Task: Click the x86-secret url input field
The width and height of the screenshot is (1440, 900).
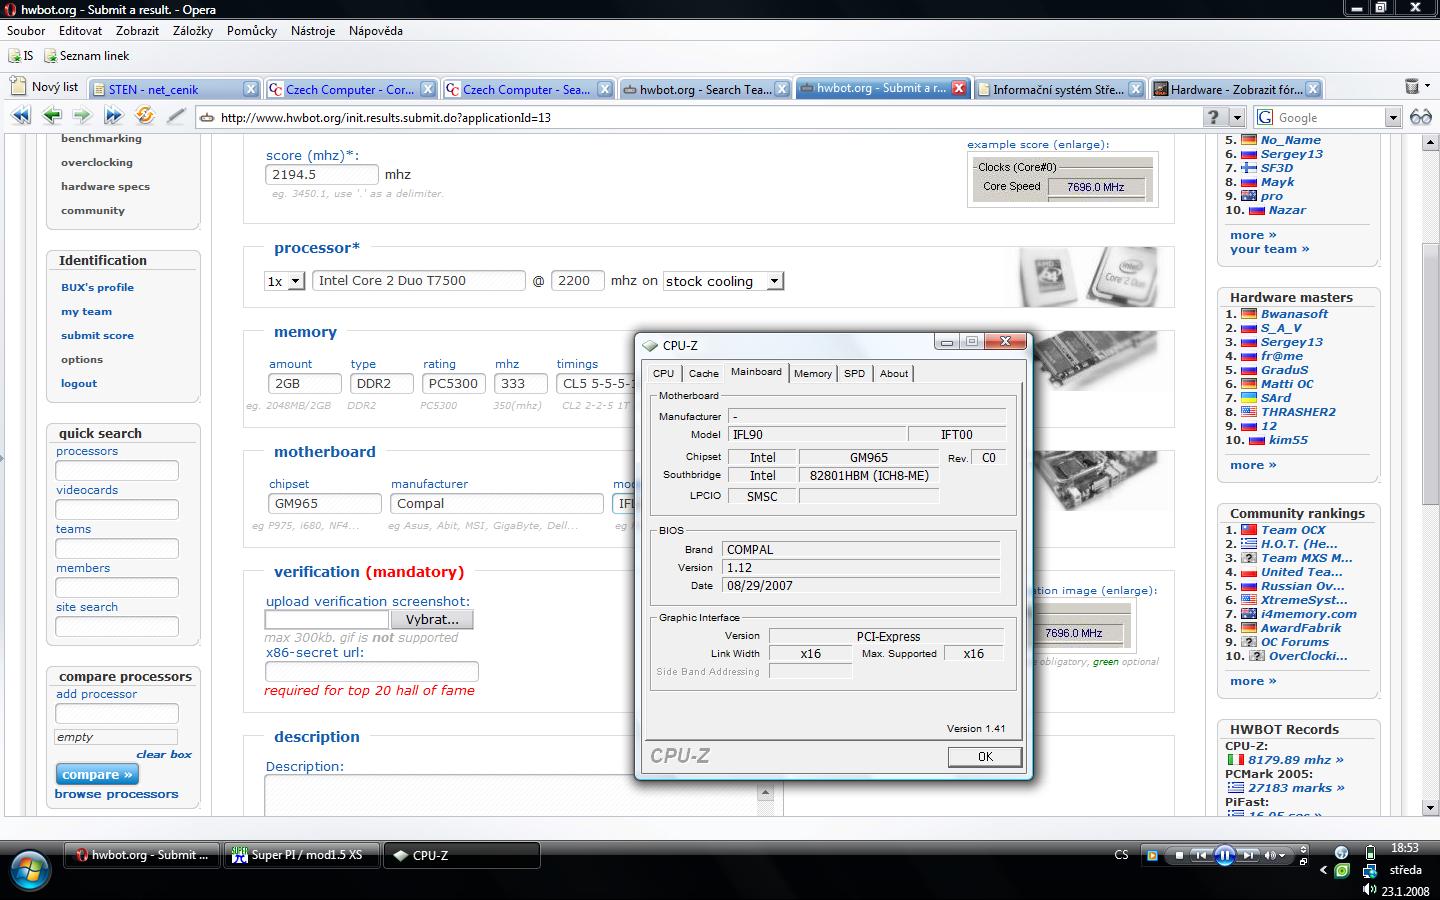Action: click(372, 671)
